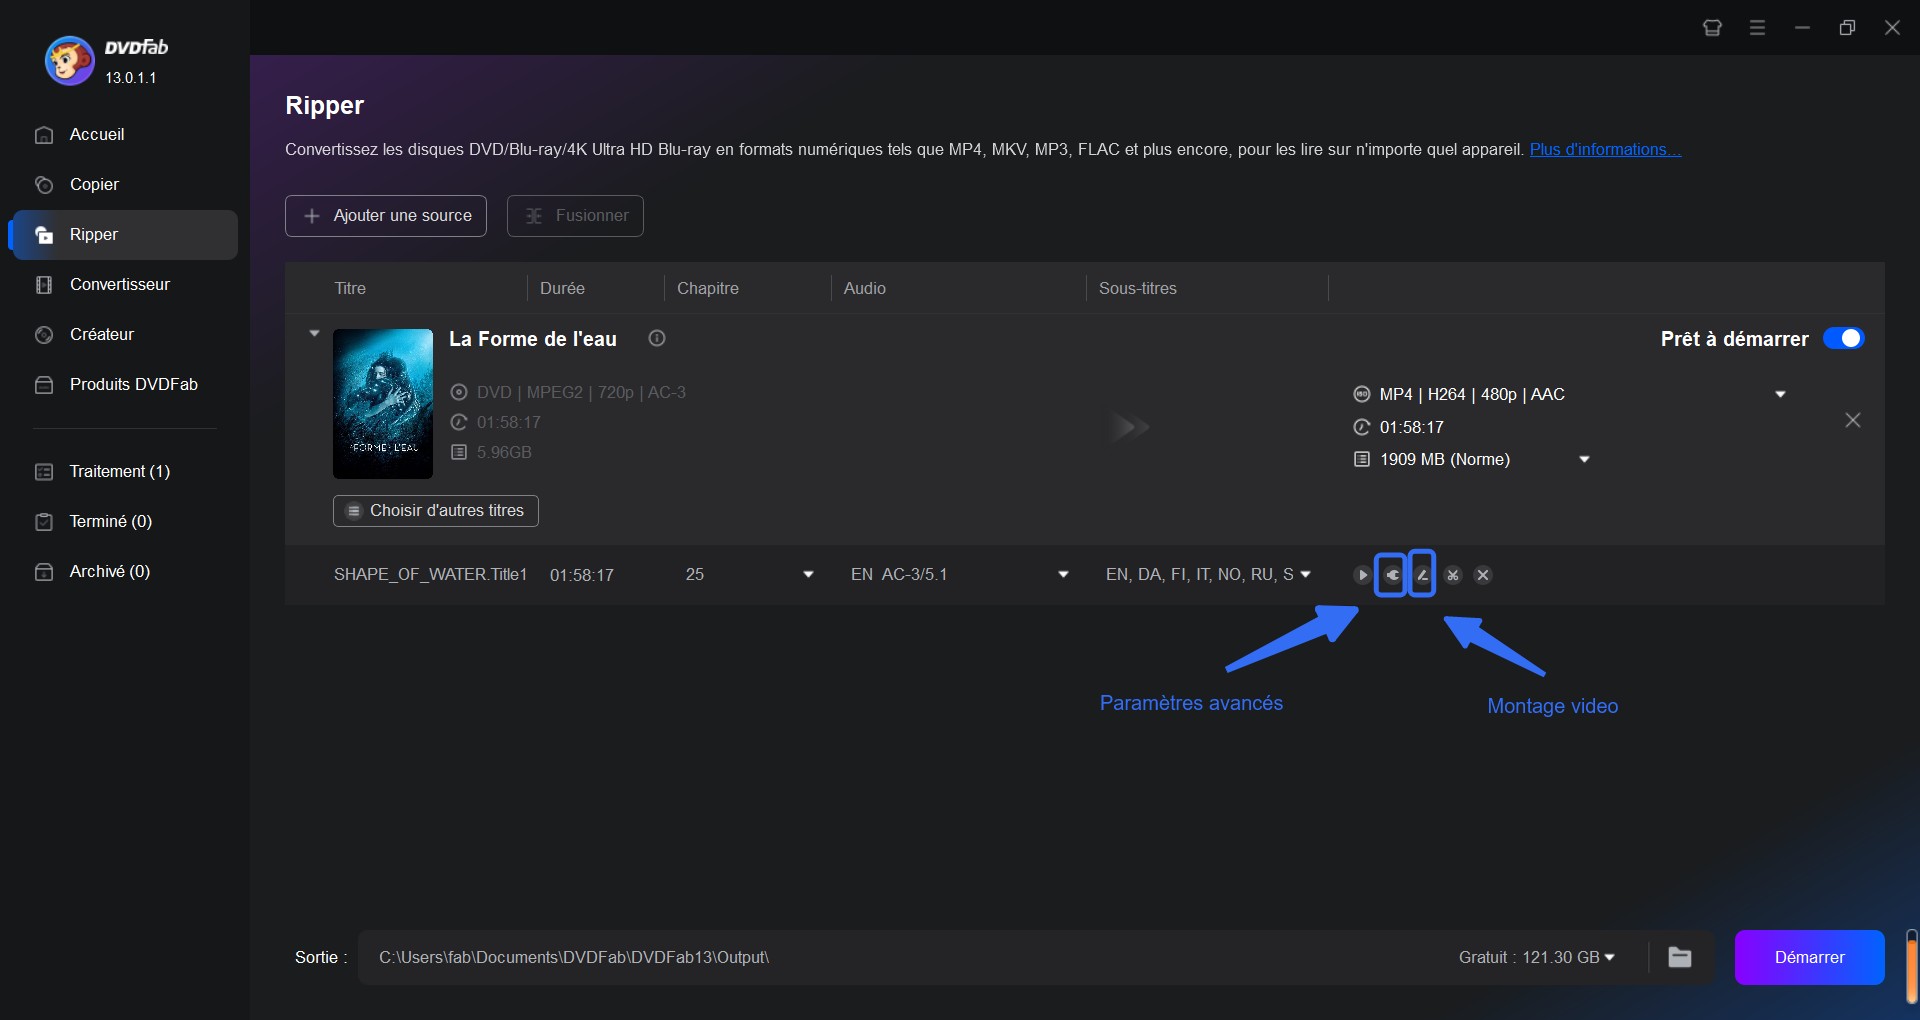Open Traitement (1) queue
1920x1020 pixels.
123,471
